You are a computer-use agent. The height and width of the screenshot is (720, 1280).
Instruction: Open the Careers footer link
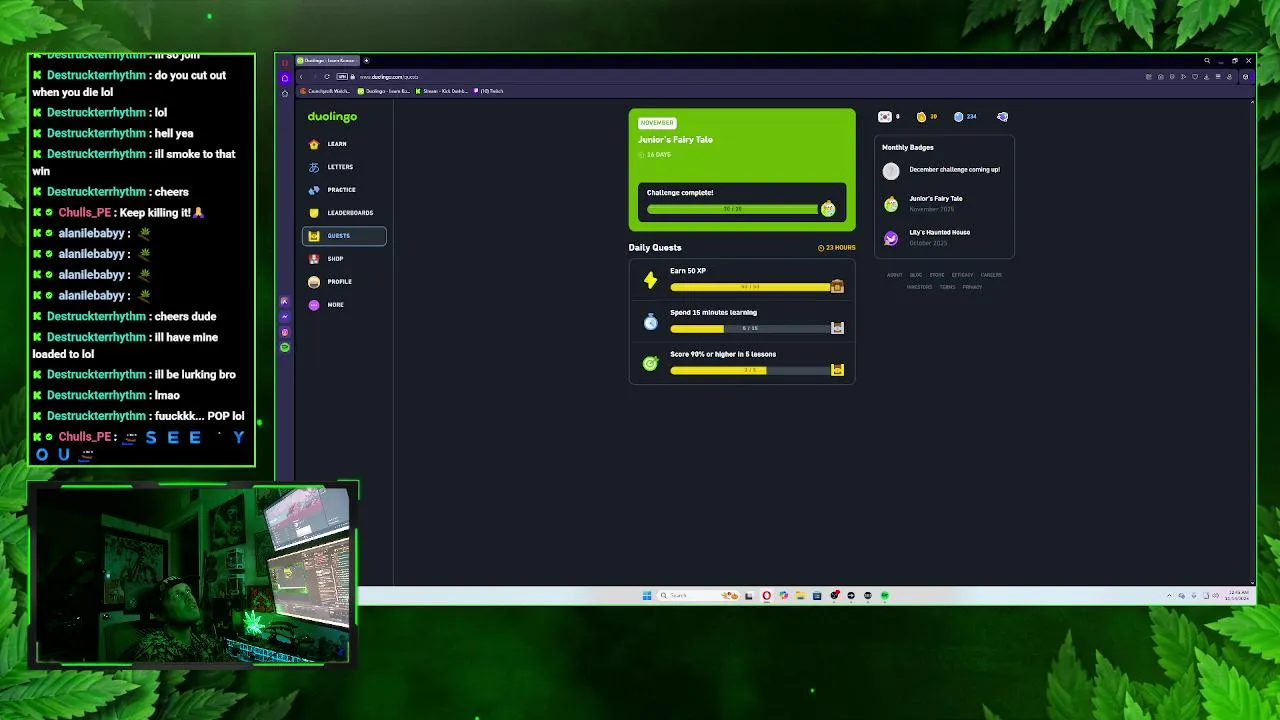(991, 275)
